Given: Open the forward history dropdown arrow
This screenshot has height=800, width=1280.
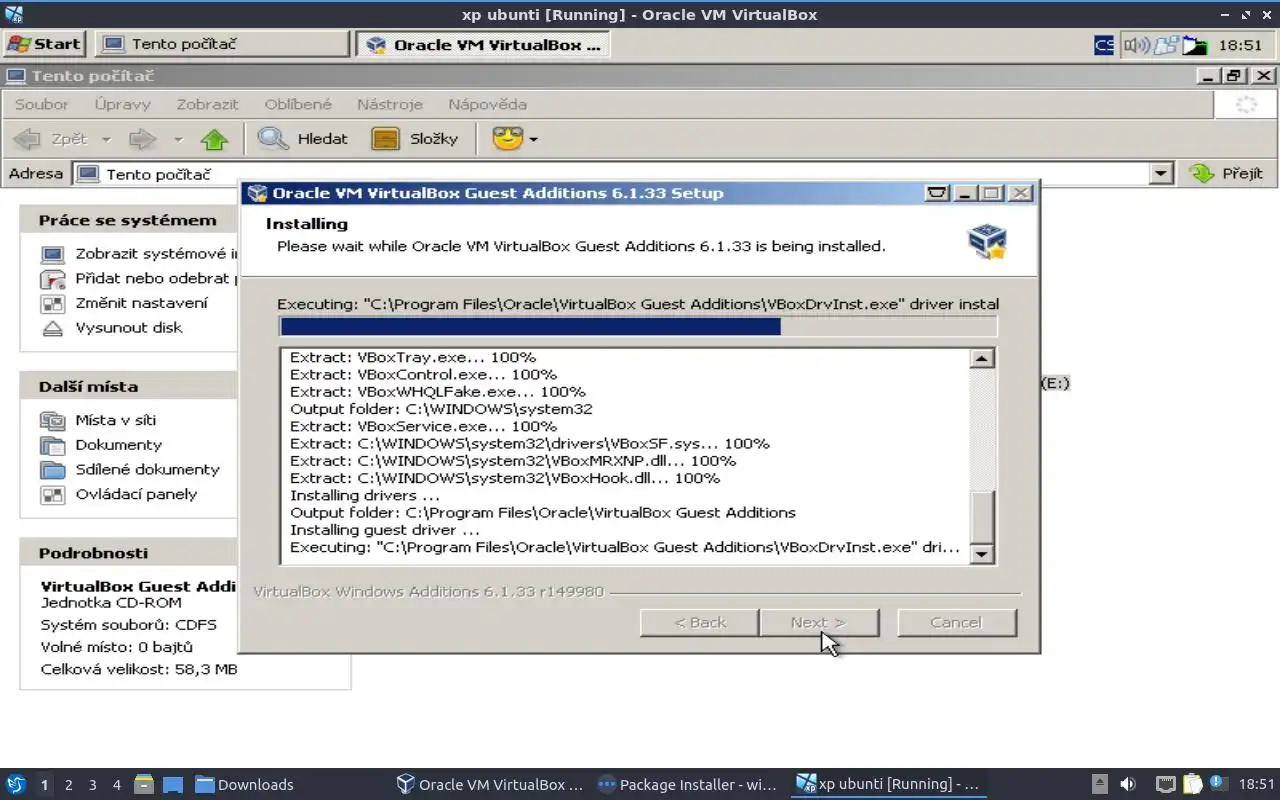Looking at the screenshot, I should (x=178, y=139).
